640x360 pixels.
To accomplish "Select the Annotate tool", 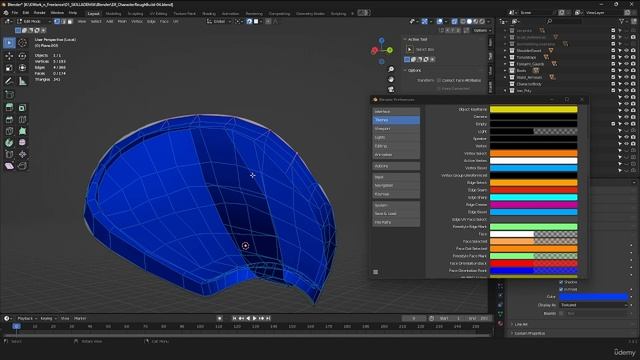I will [x=9, y=81].
